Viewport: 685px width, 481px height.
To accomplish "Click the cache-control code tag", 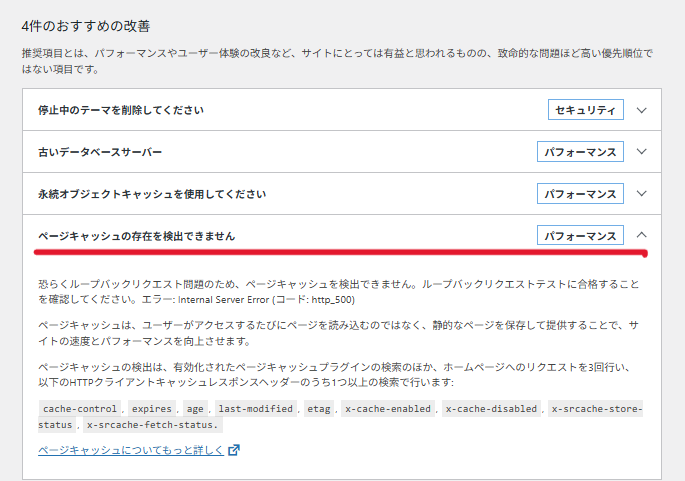I will pos(80,409).
